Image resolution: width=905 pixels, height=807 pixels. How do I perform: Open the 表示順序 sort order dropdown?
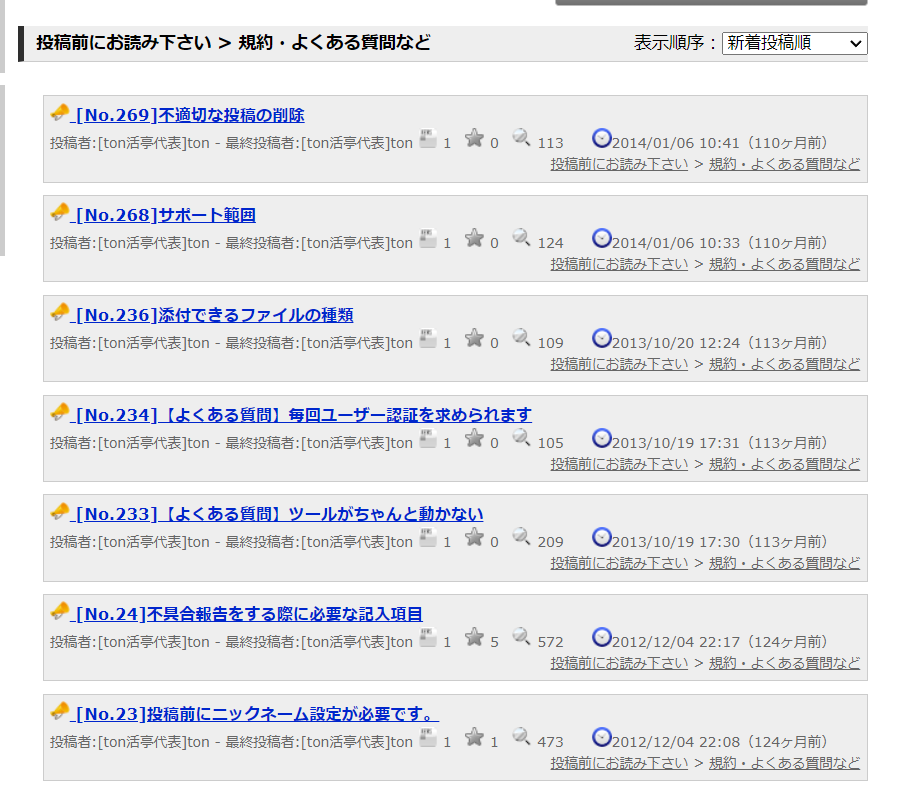[794, 43]
